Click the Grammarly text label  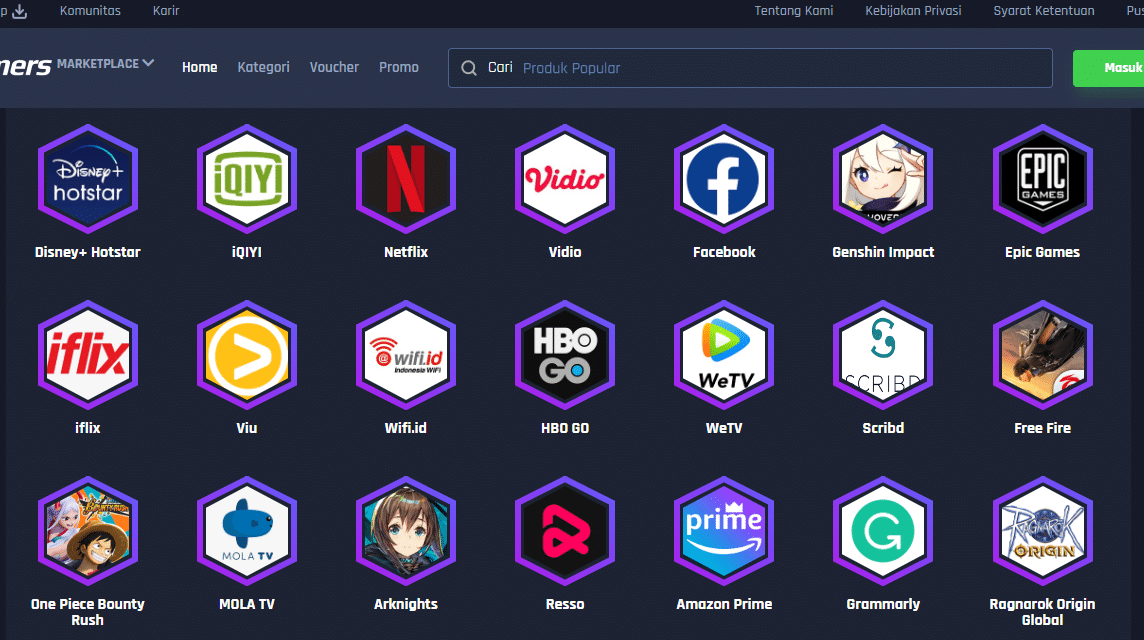tap(883, 604)
